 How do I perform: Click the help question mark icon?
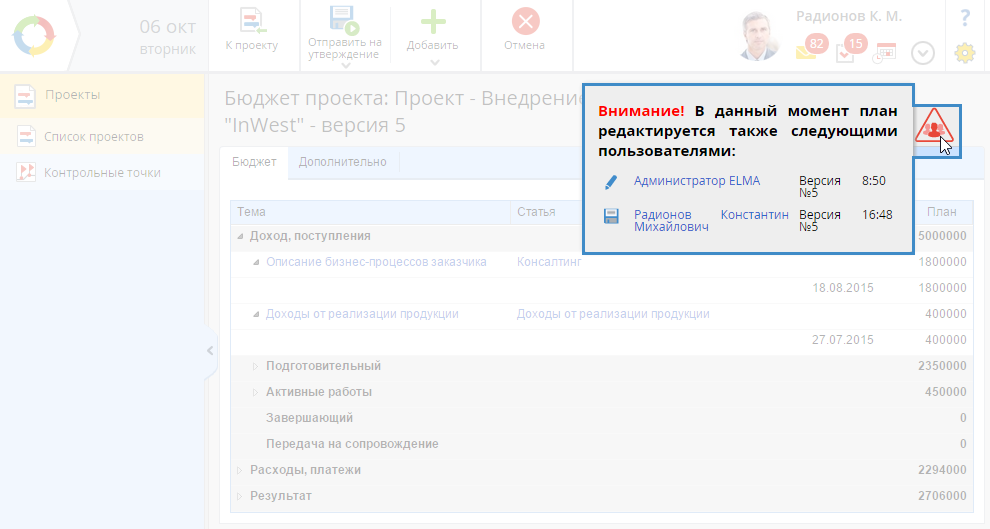coord(964,17)
